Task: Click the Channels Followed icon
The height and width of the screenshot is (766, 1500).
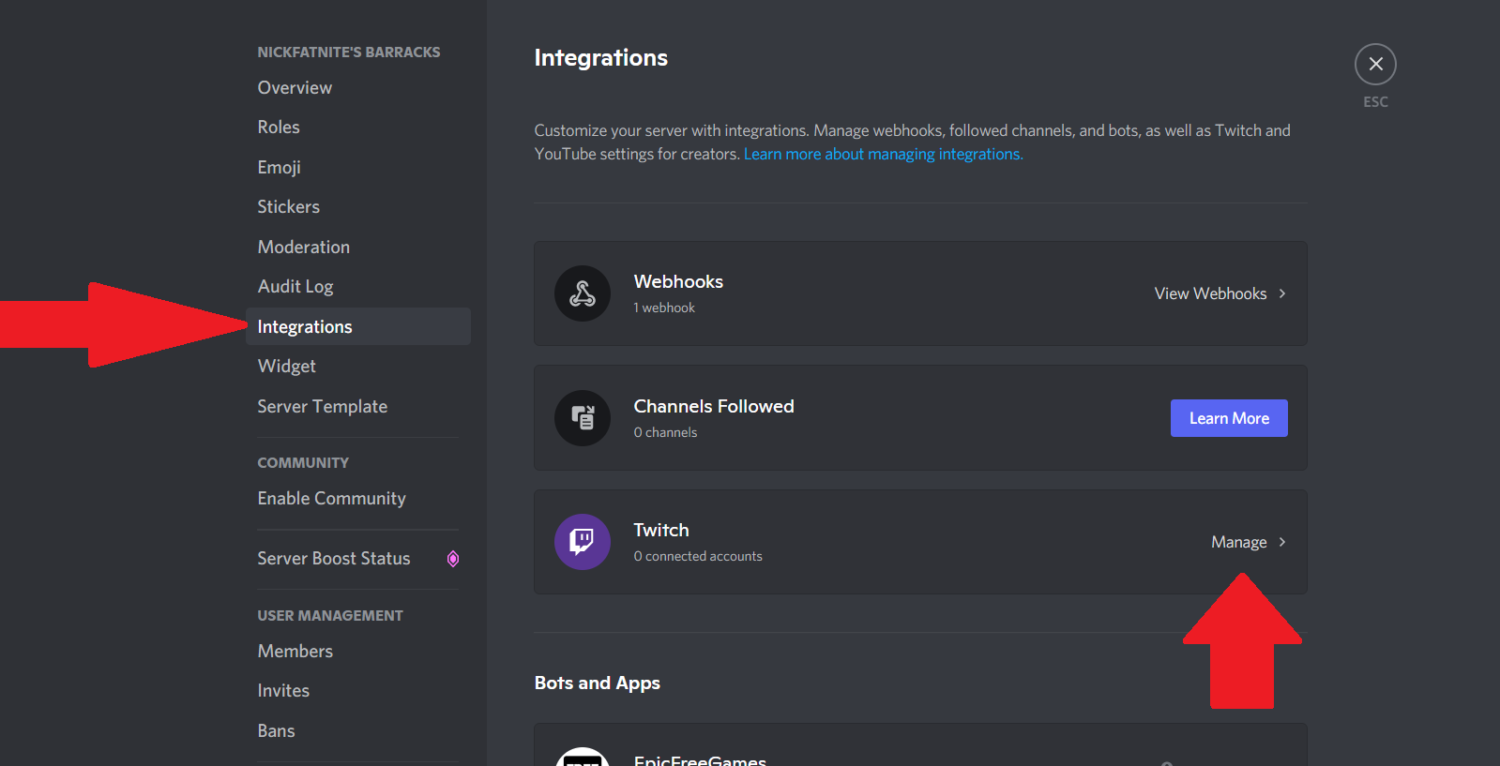Action: [x=582, y=418]
